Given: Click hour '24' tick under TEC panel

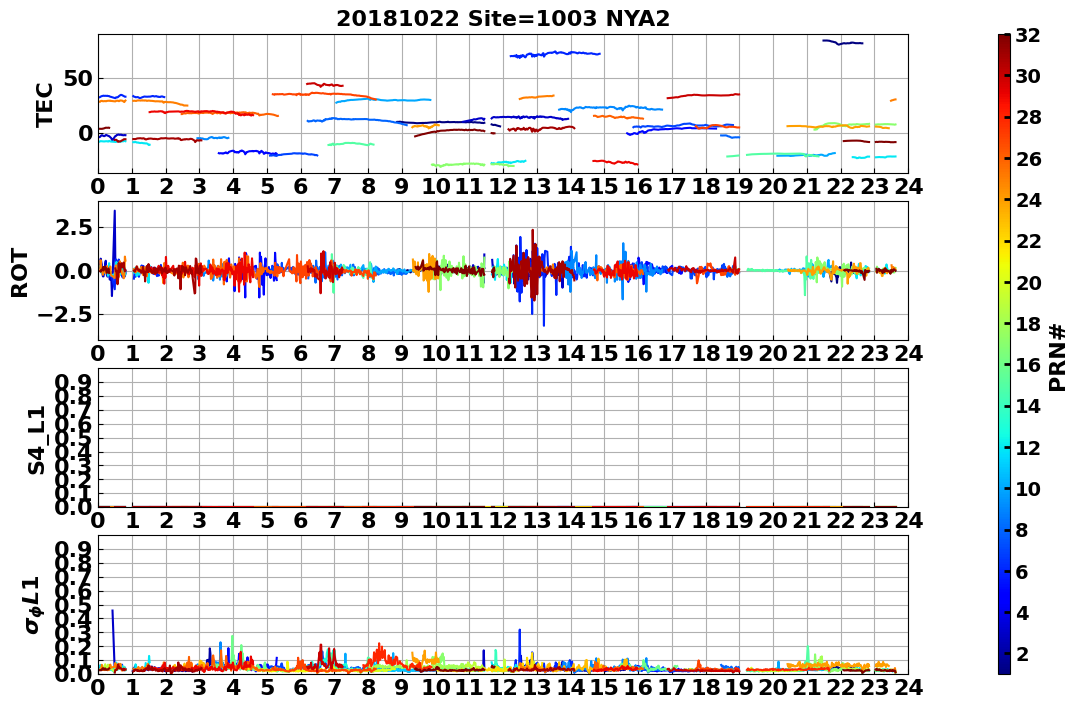Looking at the screenshot, I should (x=908, y=186).
